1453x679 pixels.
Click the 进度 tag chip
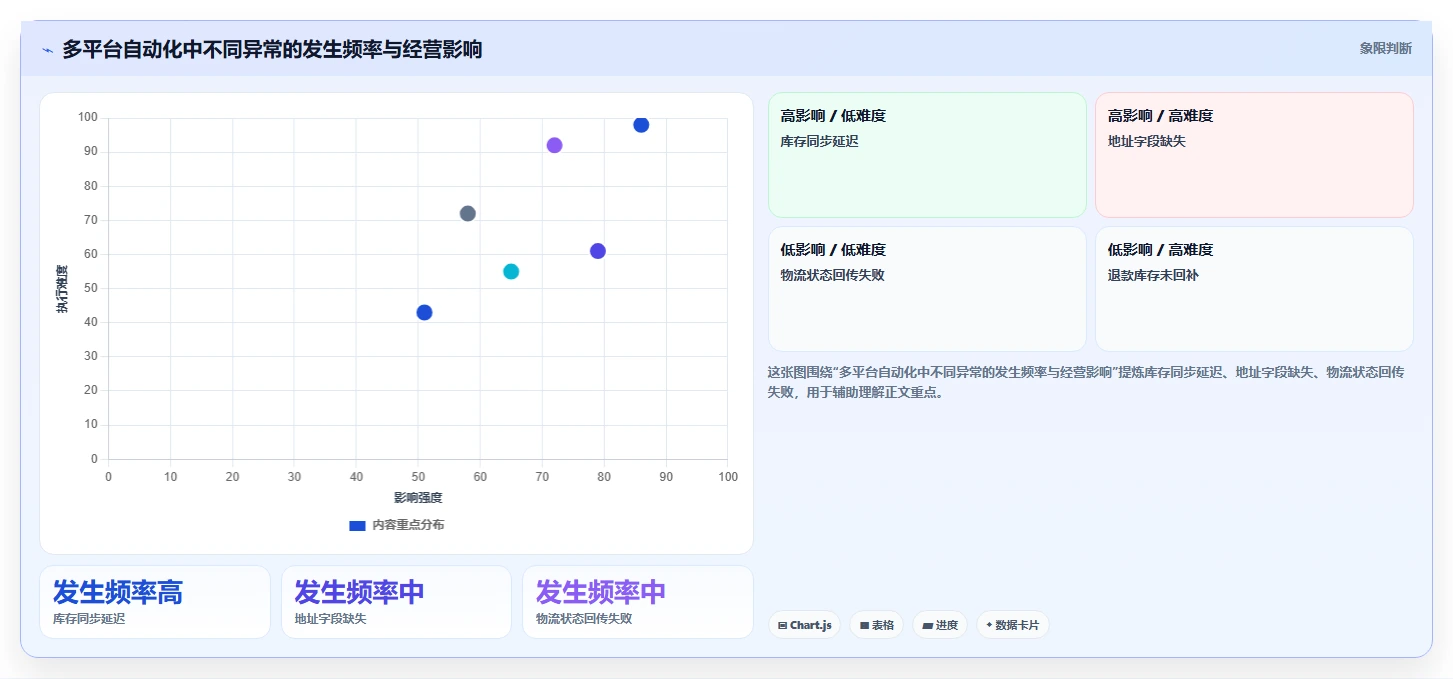click(940, 625)
